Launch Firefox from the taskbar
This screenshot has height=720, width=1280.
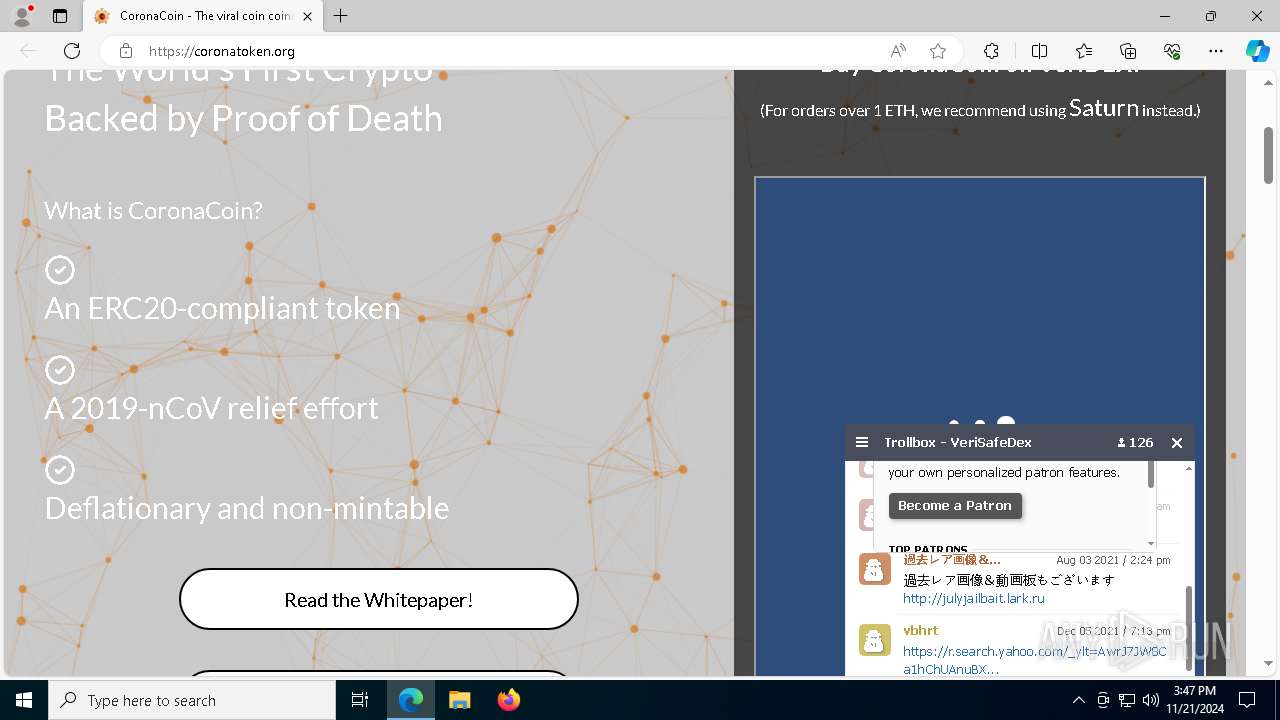pos(508,700)
